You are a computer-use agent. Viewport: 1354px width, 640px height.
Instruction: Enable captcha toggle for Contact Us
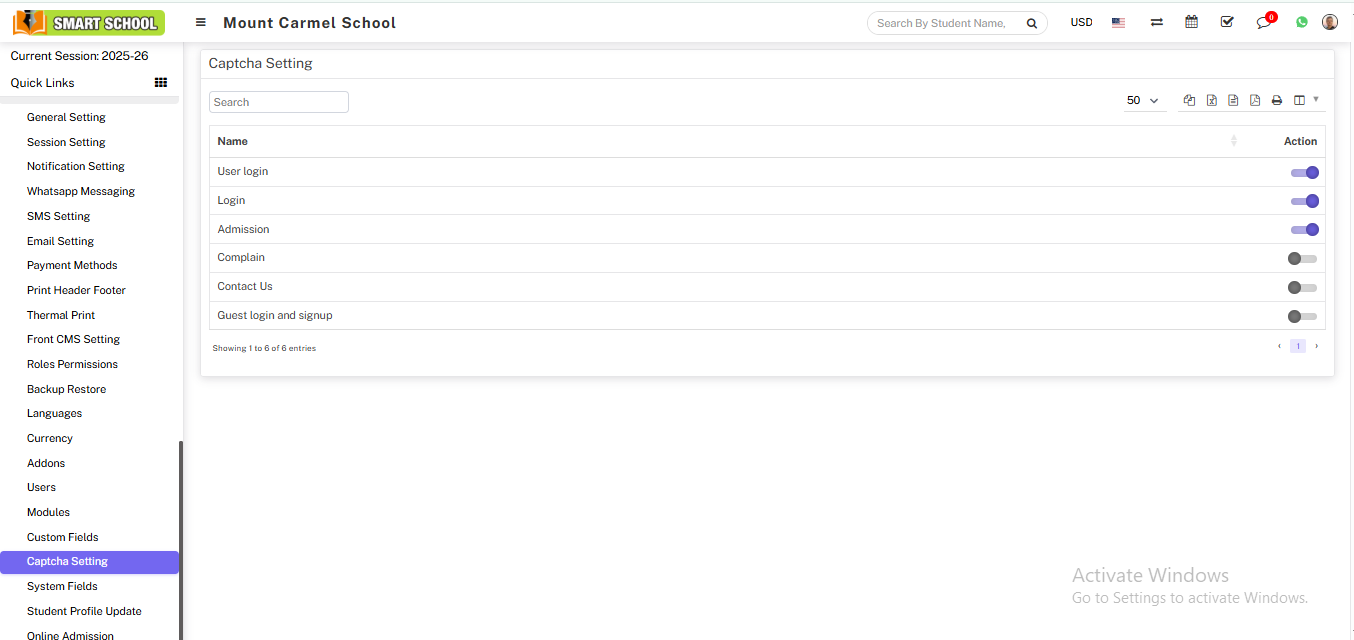point(1302,287)
